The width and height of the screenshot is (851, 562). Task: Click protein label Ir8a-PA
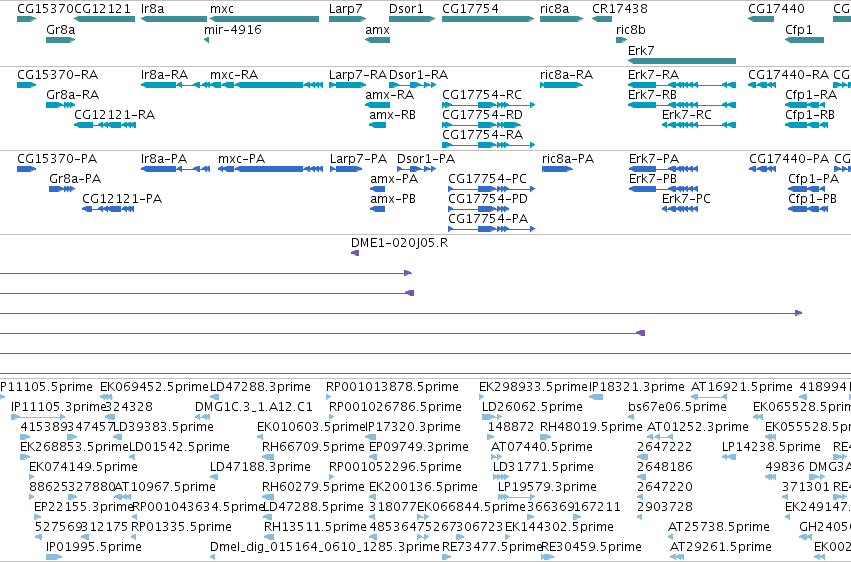tap(164, 159)
